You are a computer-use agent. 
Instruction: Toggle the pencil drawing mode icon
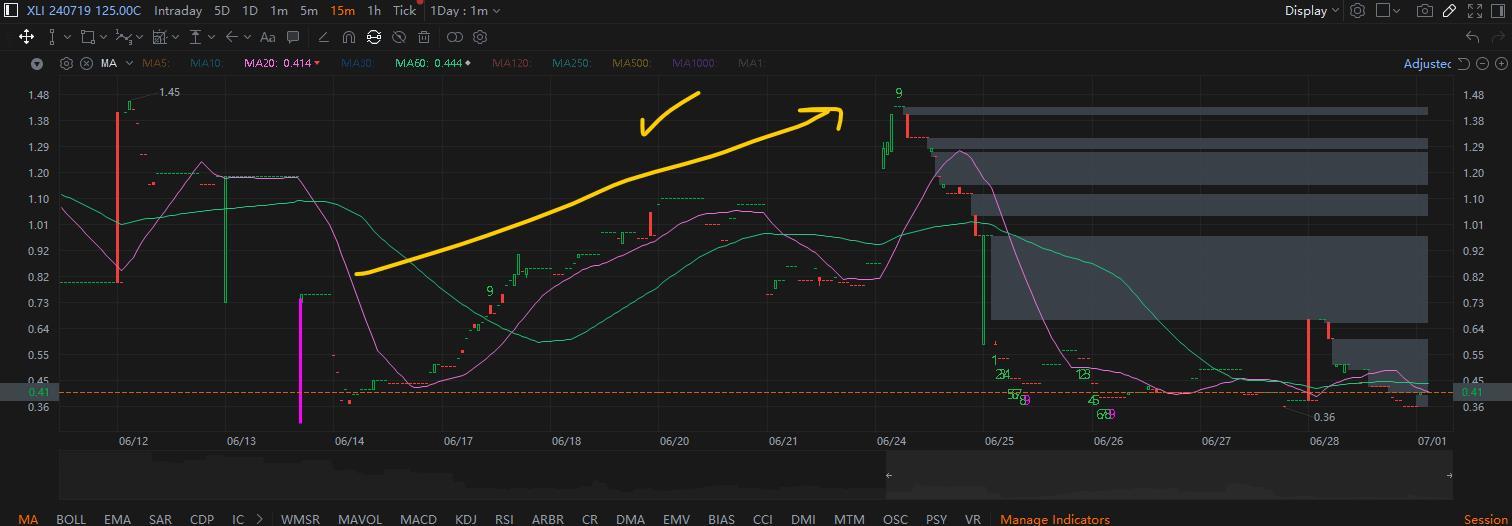coord(1450,10)
